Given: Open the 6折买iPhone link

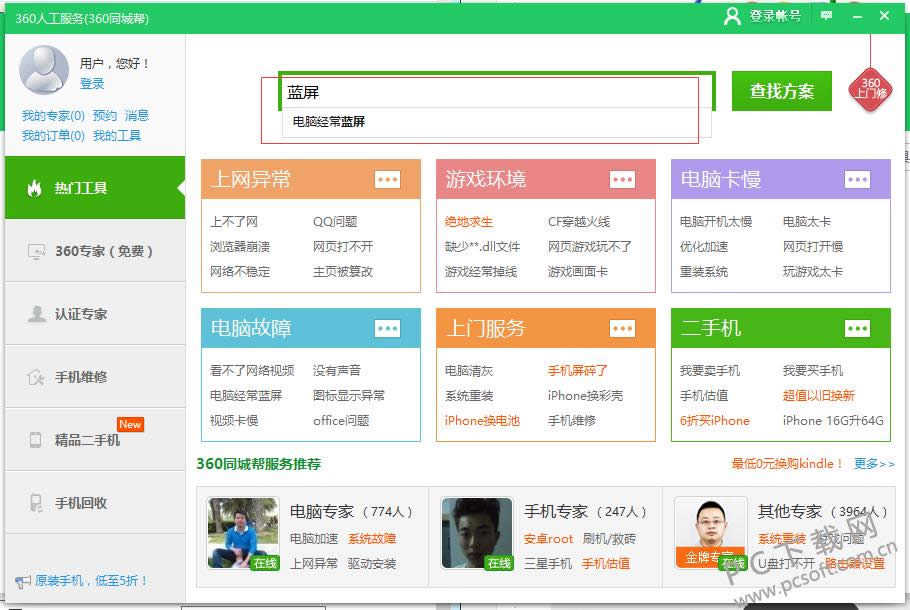Looking at the screenshot, I should [x=714, y=420].
